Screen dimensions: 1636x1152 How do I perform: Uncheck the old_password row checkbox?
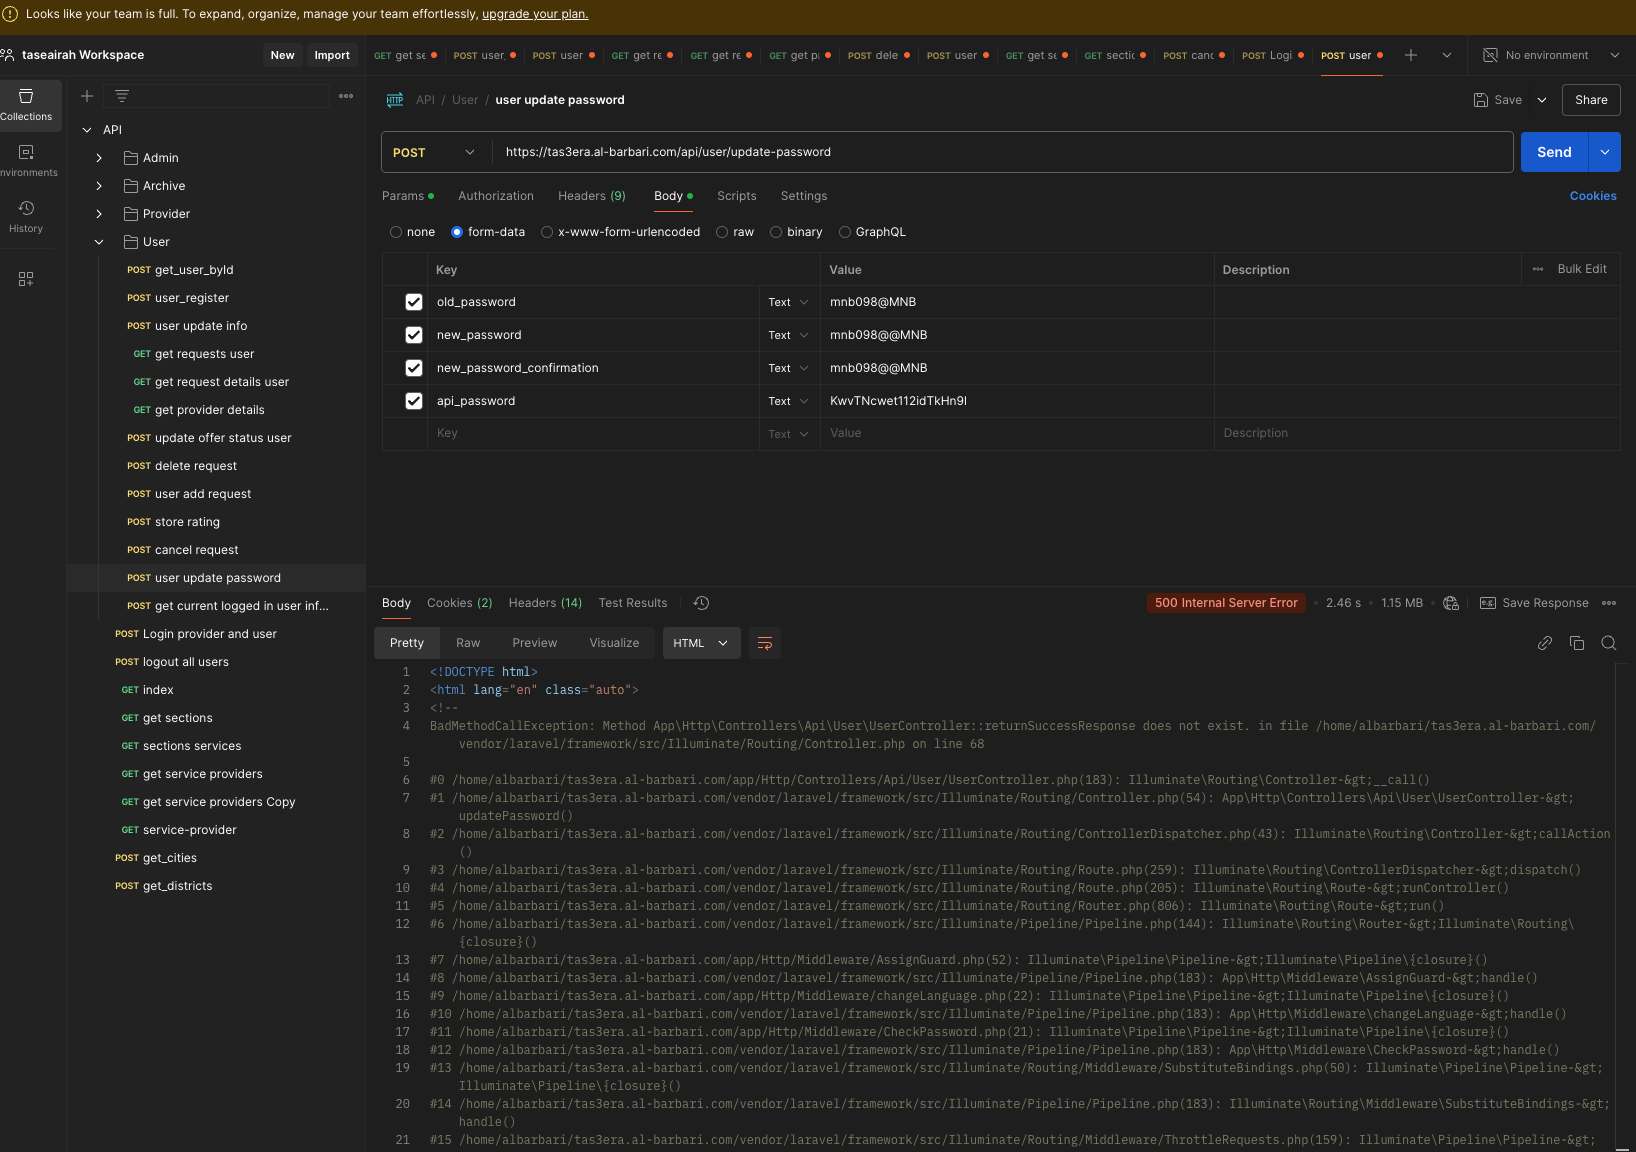coord(414,302)
